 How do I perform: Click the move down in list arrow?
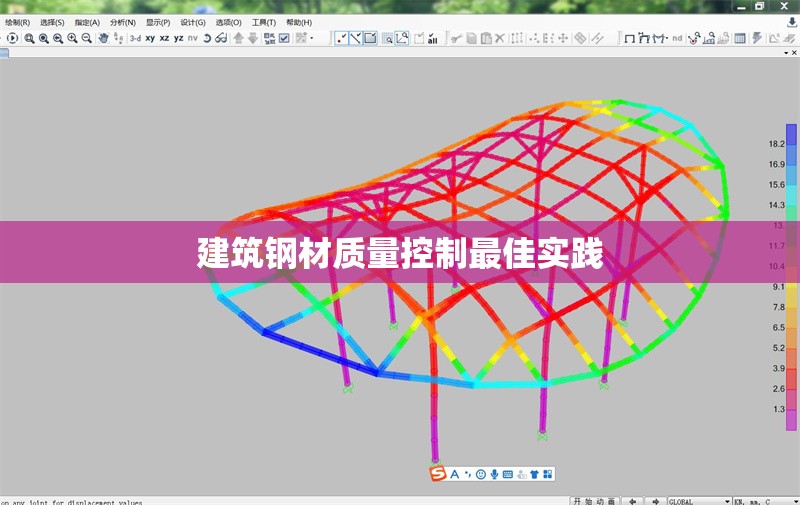253,38
